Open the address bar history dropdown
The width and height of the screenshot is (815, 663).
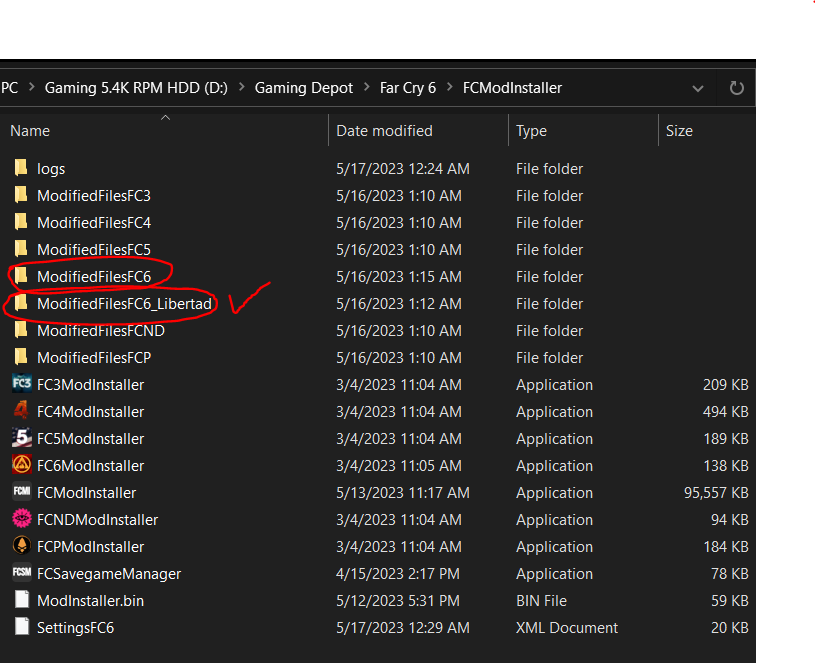(698, 88)
